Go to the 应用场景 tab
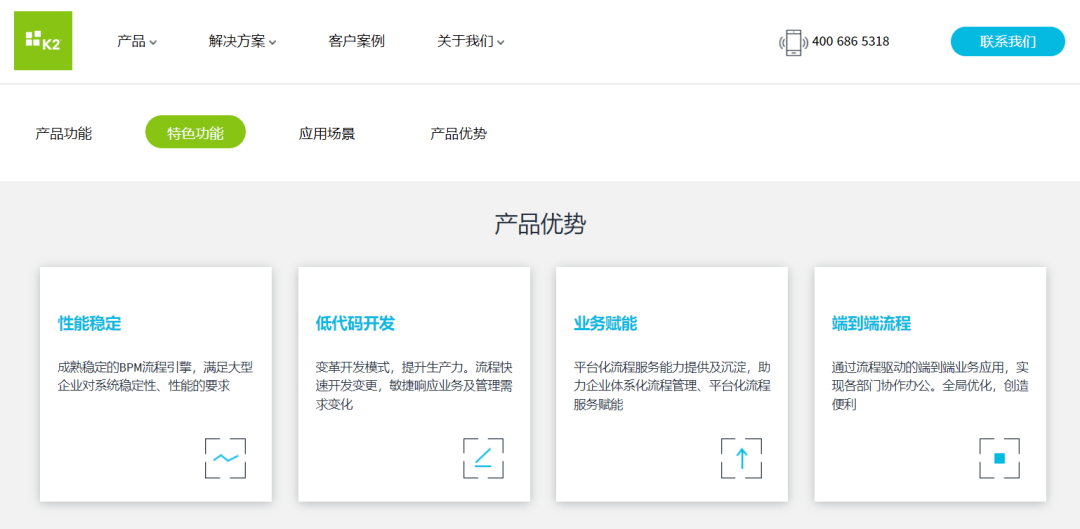Viewport: 1080px width, 529px height. [327, 133]
